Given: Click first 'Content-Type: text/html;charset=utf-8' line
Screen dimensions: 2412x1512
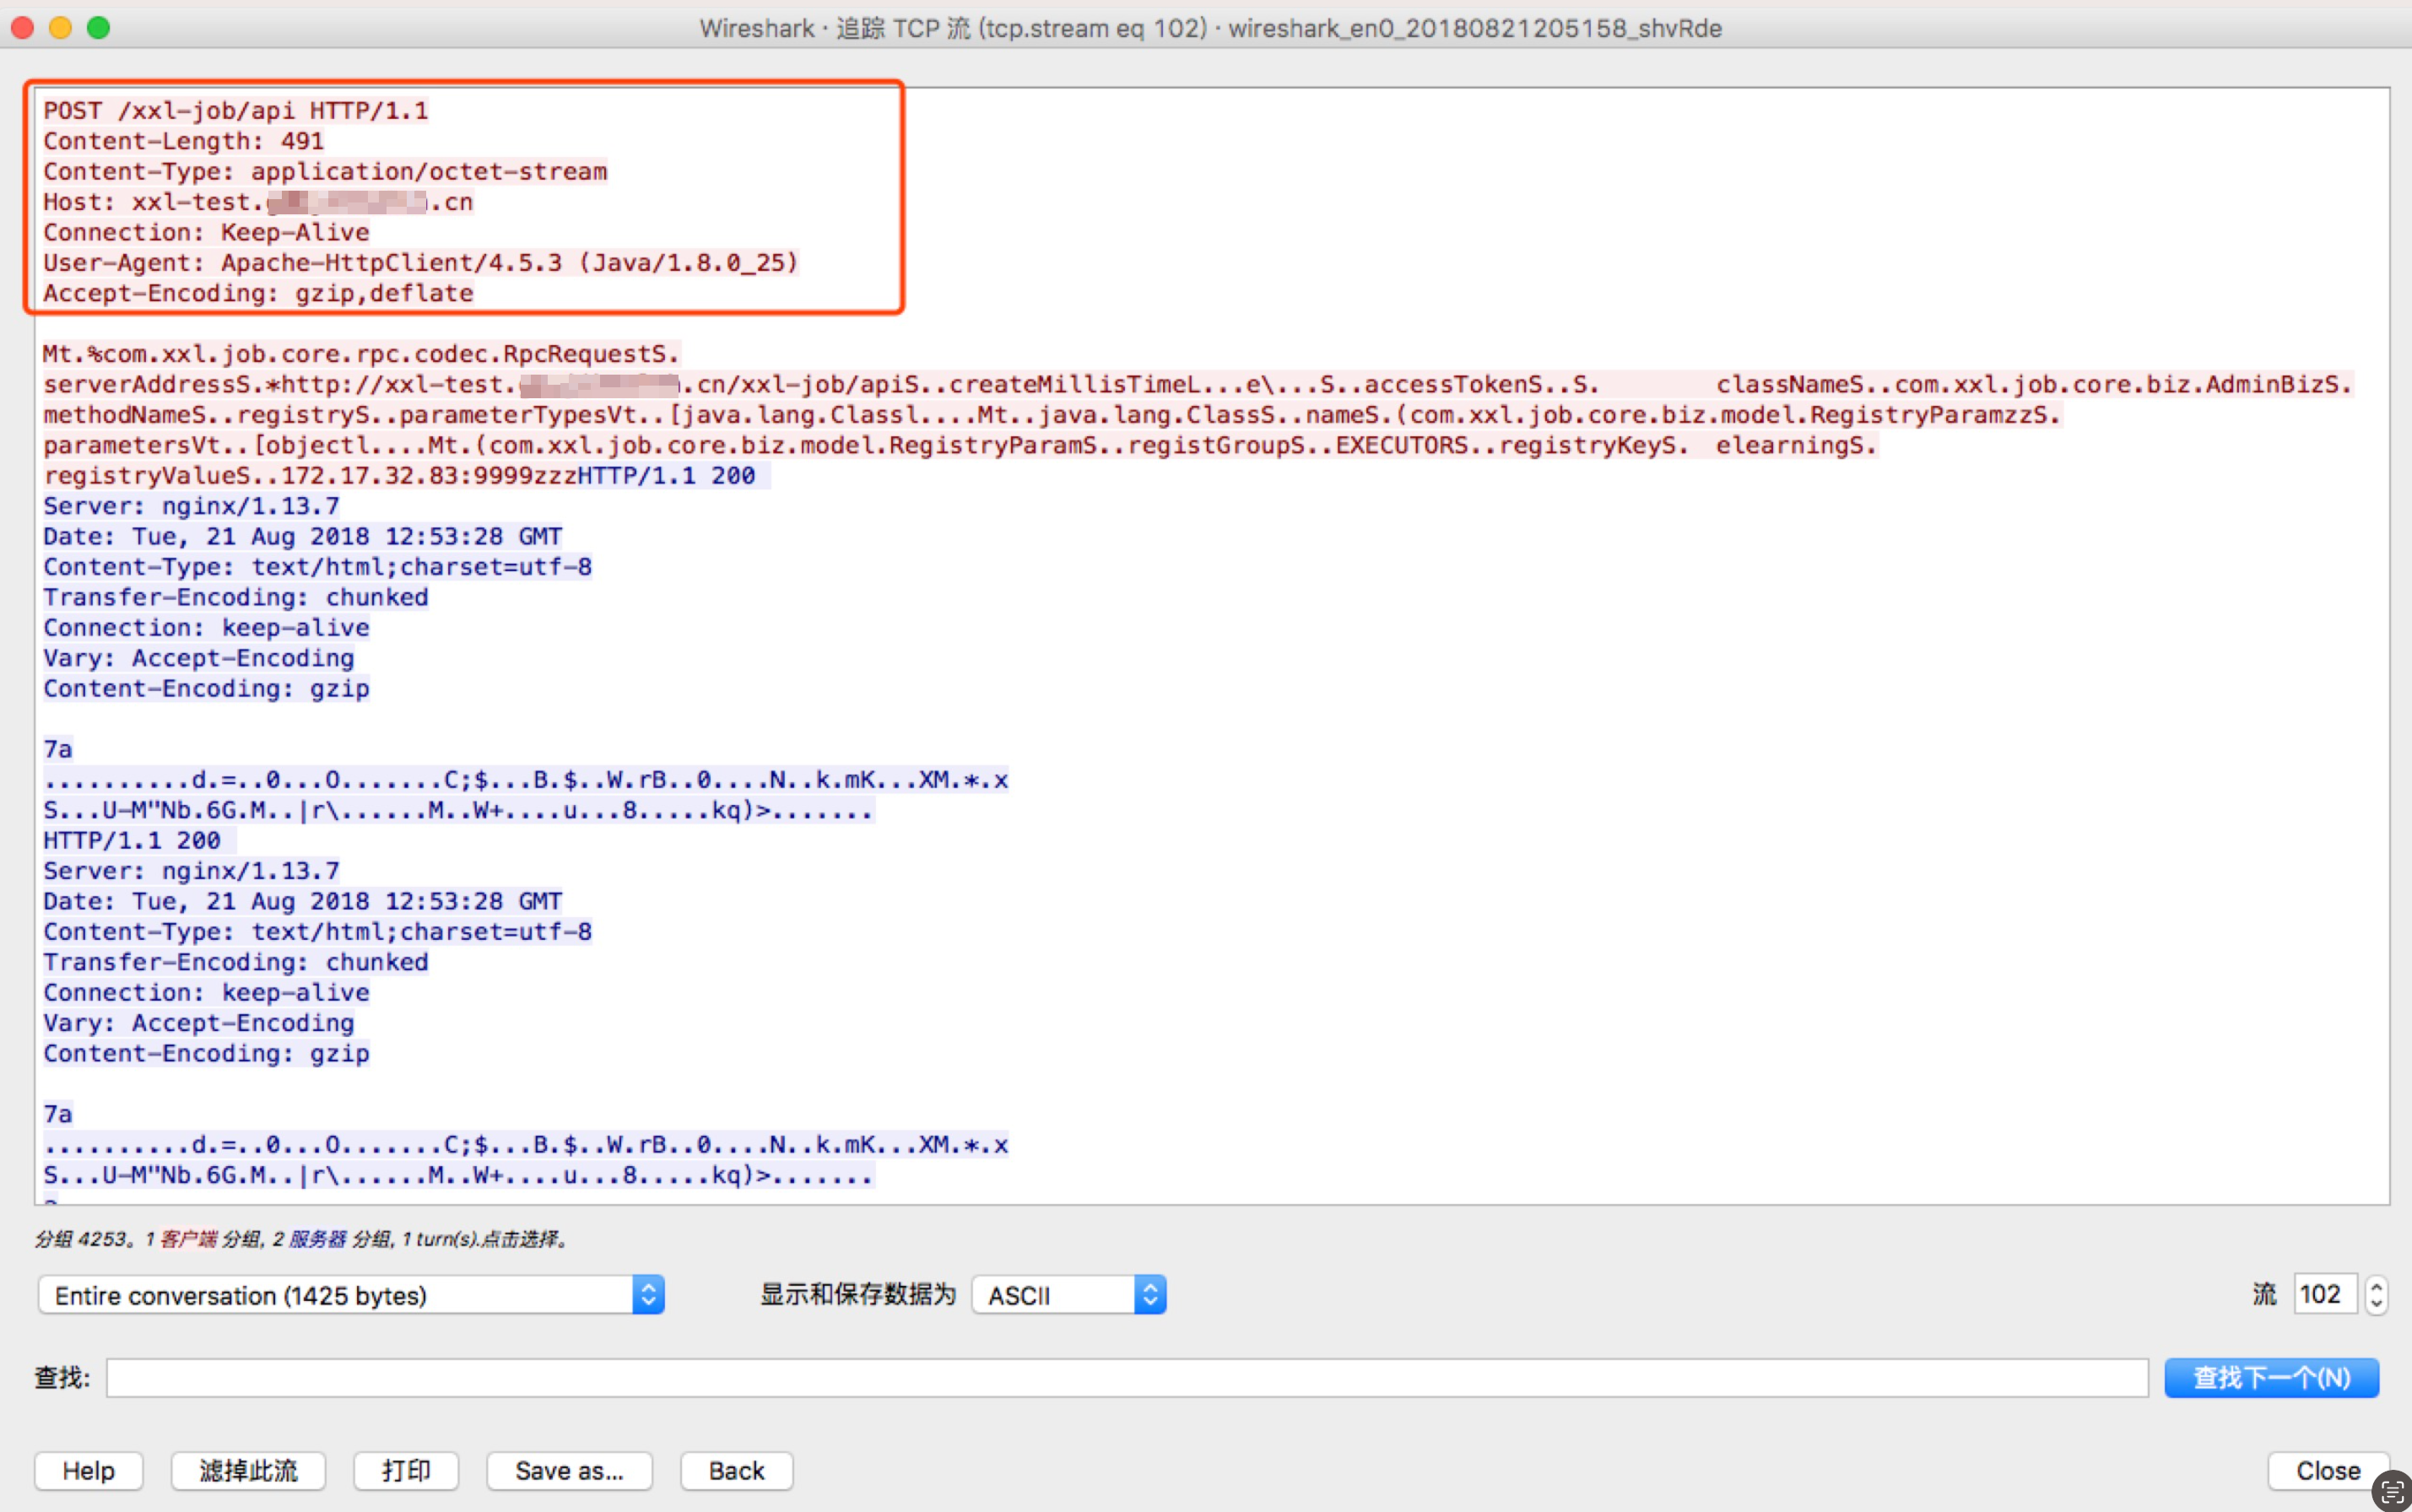Looking at the screenshot, I should pos(317,566).
